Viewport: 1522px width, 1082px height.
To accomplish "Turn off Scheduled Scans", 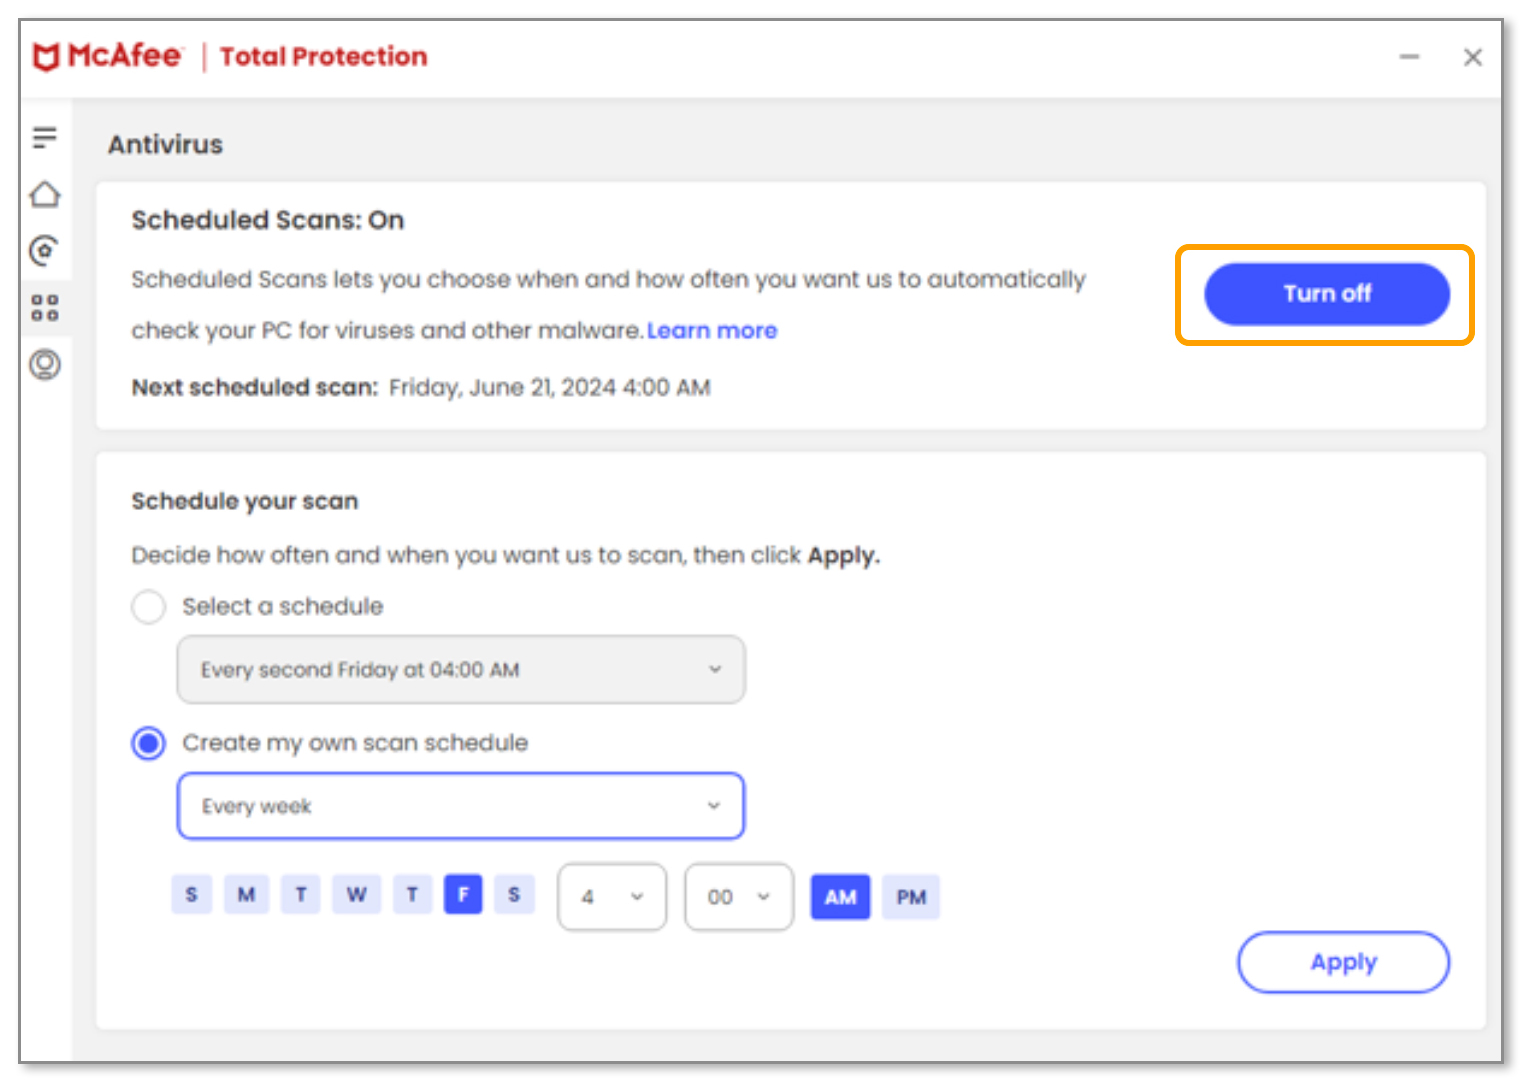I will [x=1326, y=294].
